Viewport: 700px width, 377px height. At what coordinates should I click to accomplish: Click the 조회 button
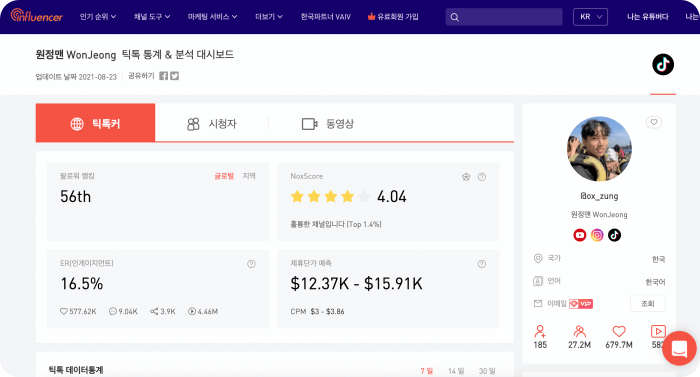click(647, 304)
